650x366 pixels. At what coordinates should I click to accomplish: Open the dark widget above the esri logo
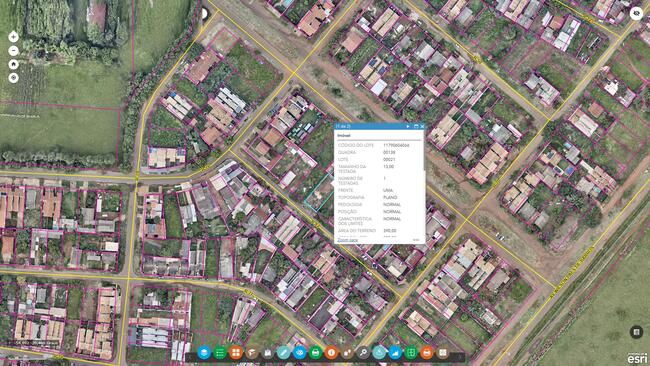point(636,332)
